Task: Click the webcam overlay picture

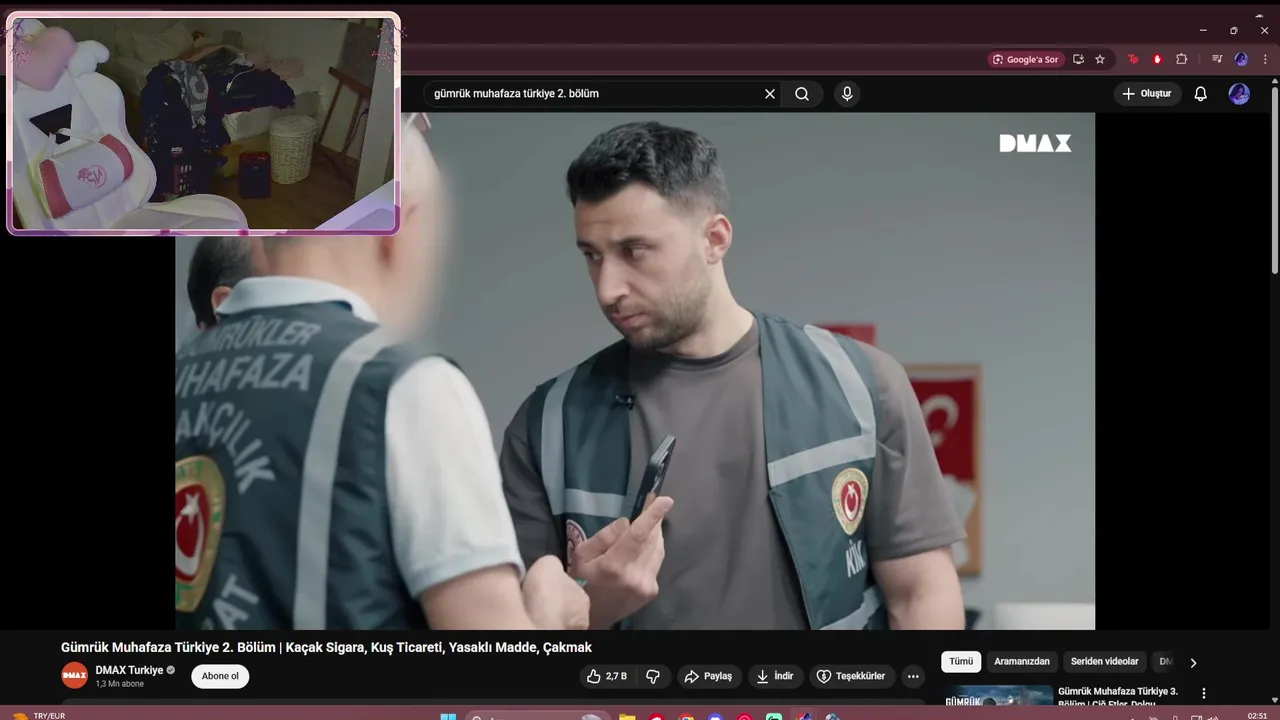Action: (x=203, y=124)
